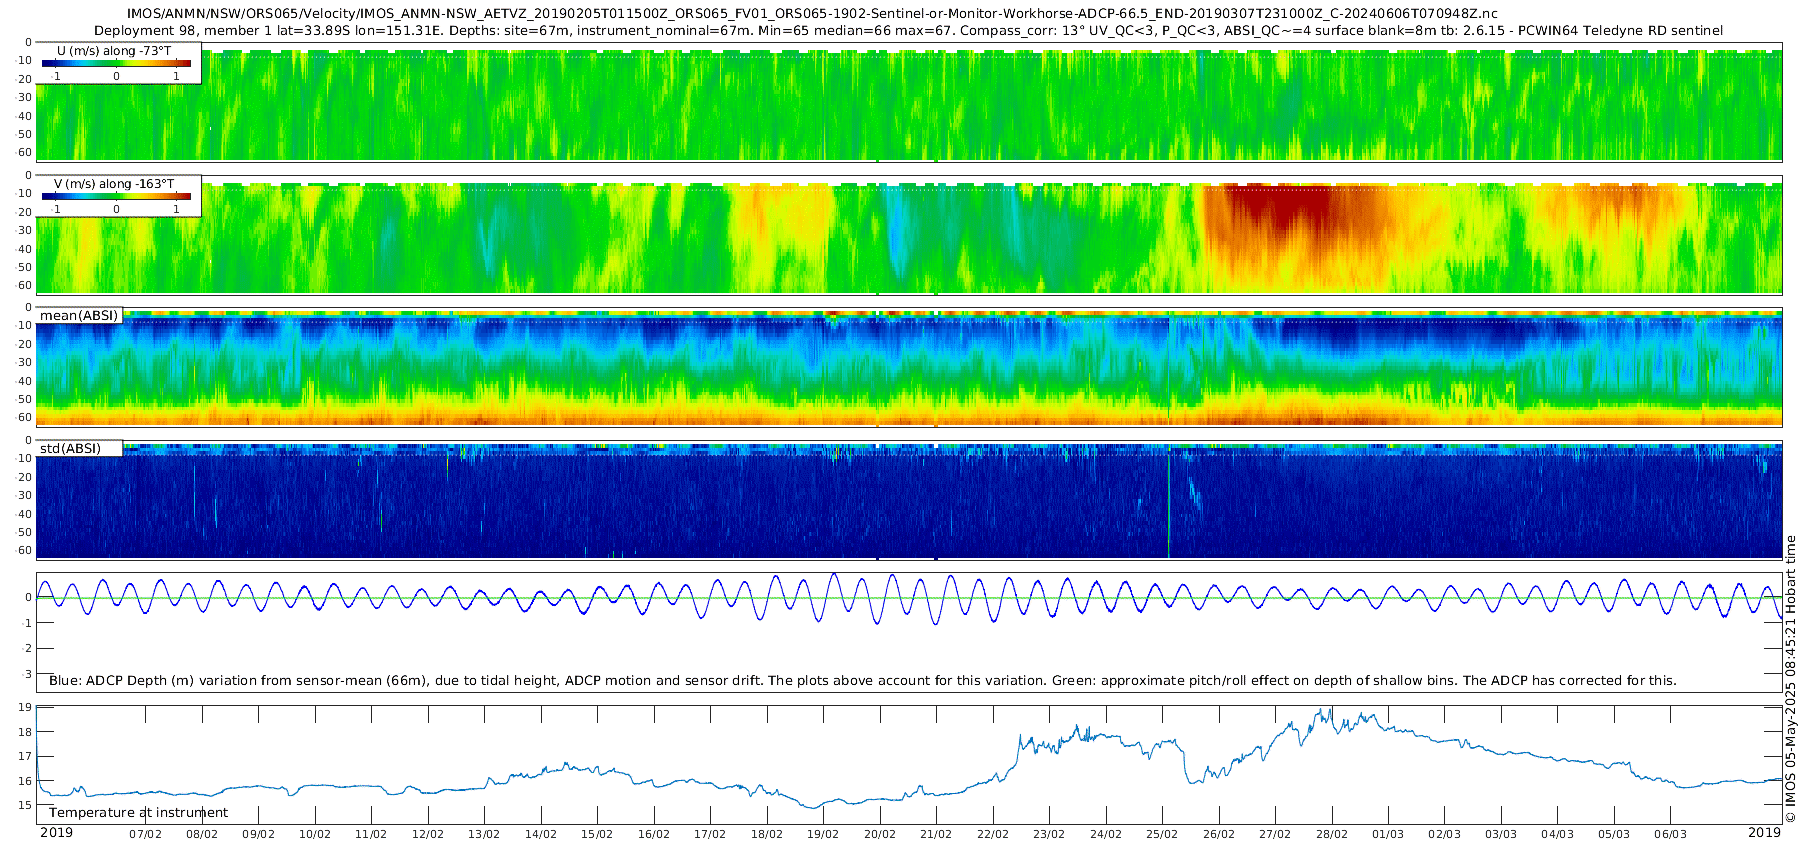This screenshot has height=850, width=1800.
Task: Click date tick '10/02' on time axis
Action: click(x=315, y=834)
